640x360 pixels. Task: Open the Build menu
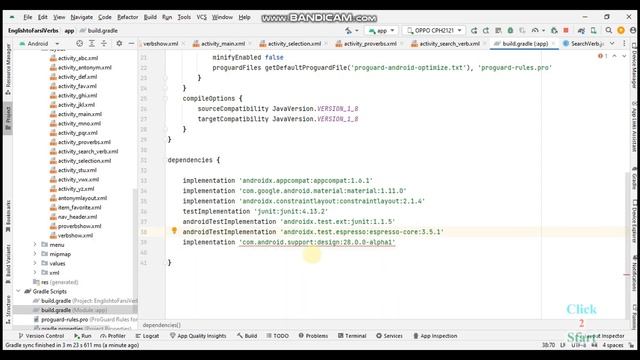[150, 17]
